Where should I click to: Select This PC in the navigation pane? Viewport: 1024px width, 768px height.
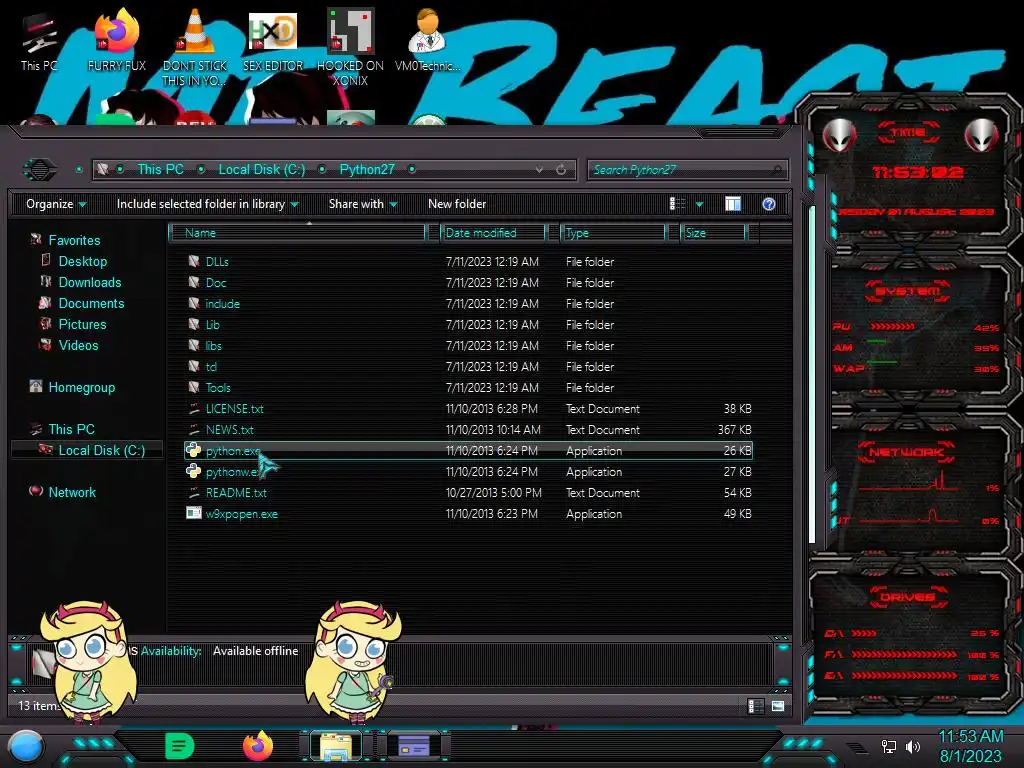(x=71, y=429)
